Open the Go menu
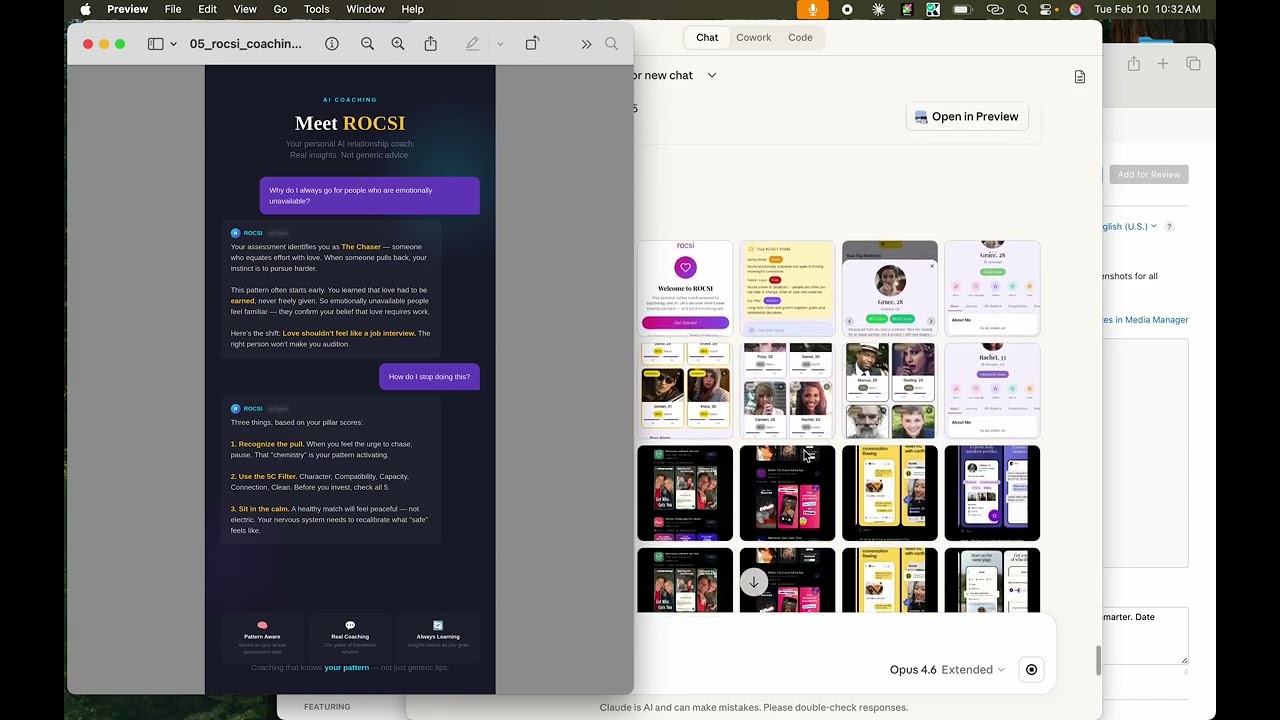Viewport: 1280px width, 720px height. [280, 9]
